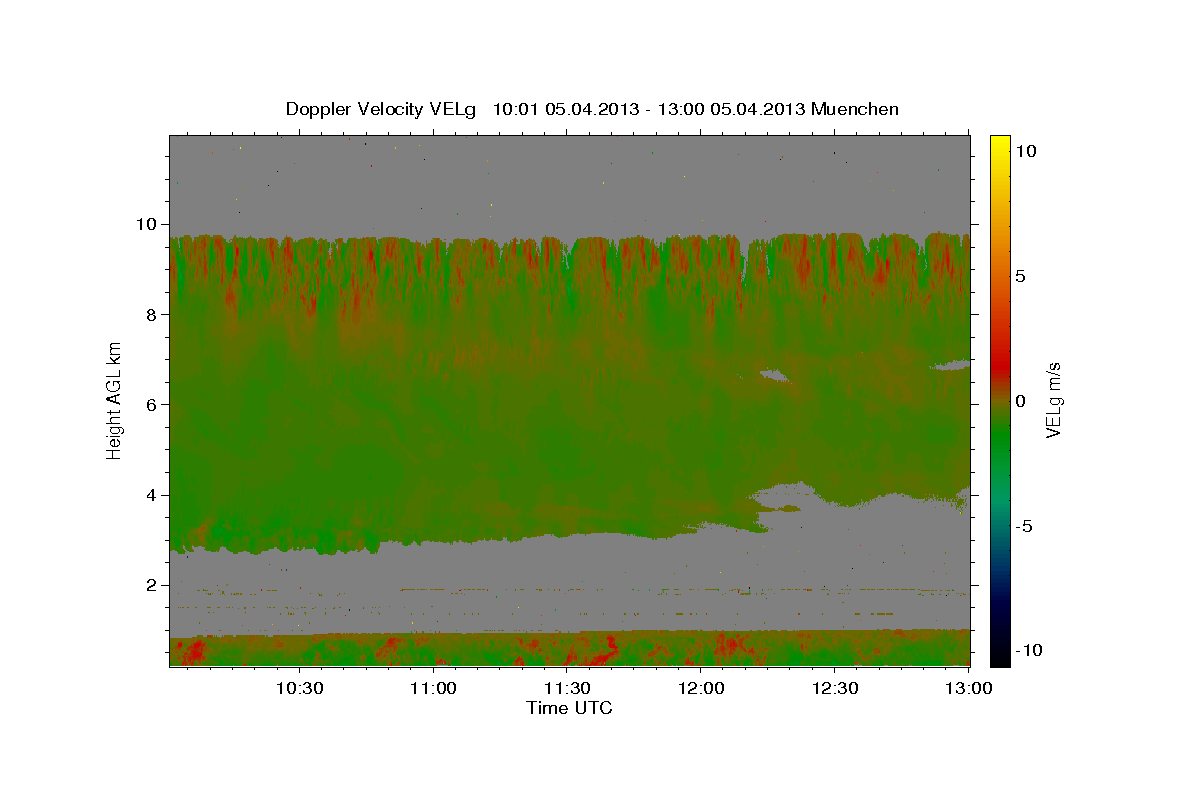Click the plot title 'Doppler Velocity VELg'
Viewport: 1200px width, 800px height.
pos(381,109)
